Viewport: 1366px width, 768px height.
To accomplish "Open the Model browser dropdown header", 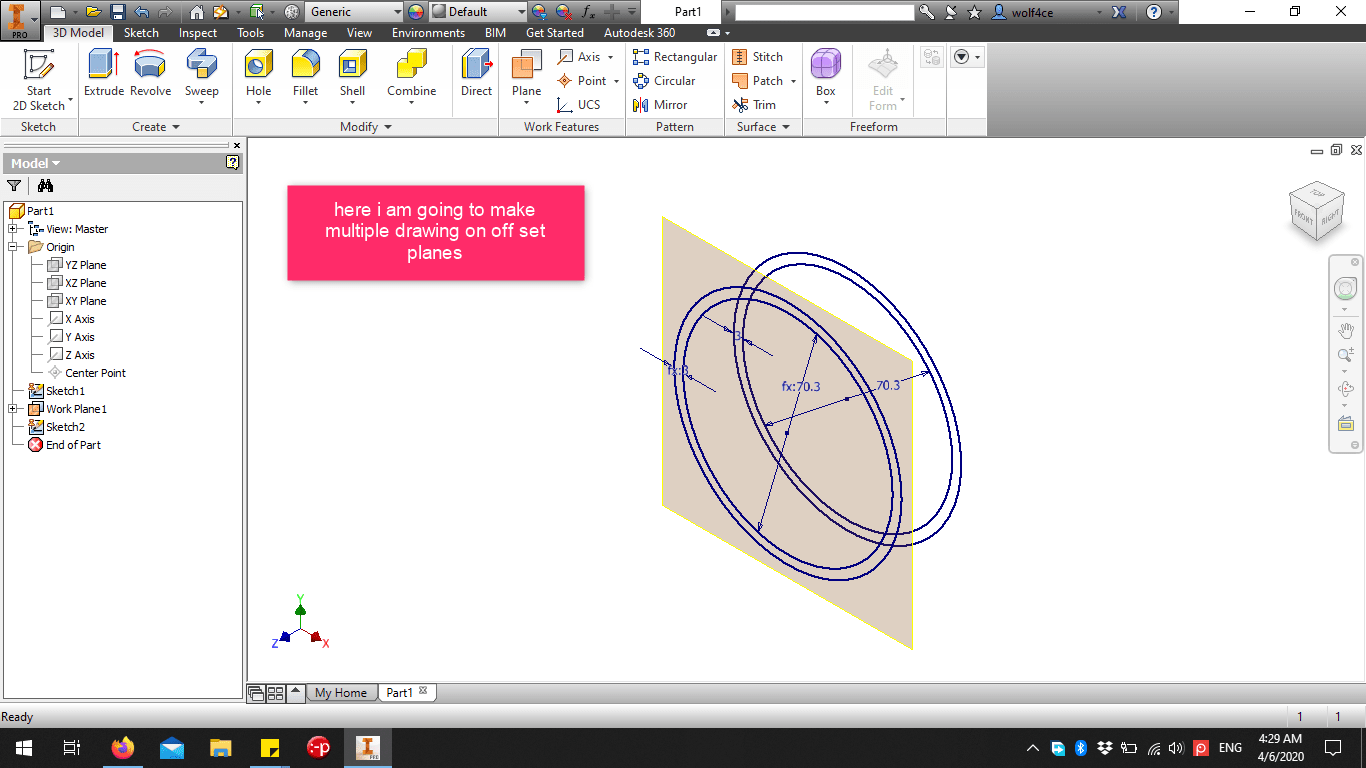I will click(36, 163).
